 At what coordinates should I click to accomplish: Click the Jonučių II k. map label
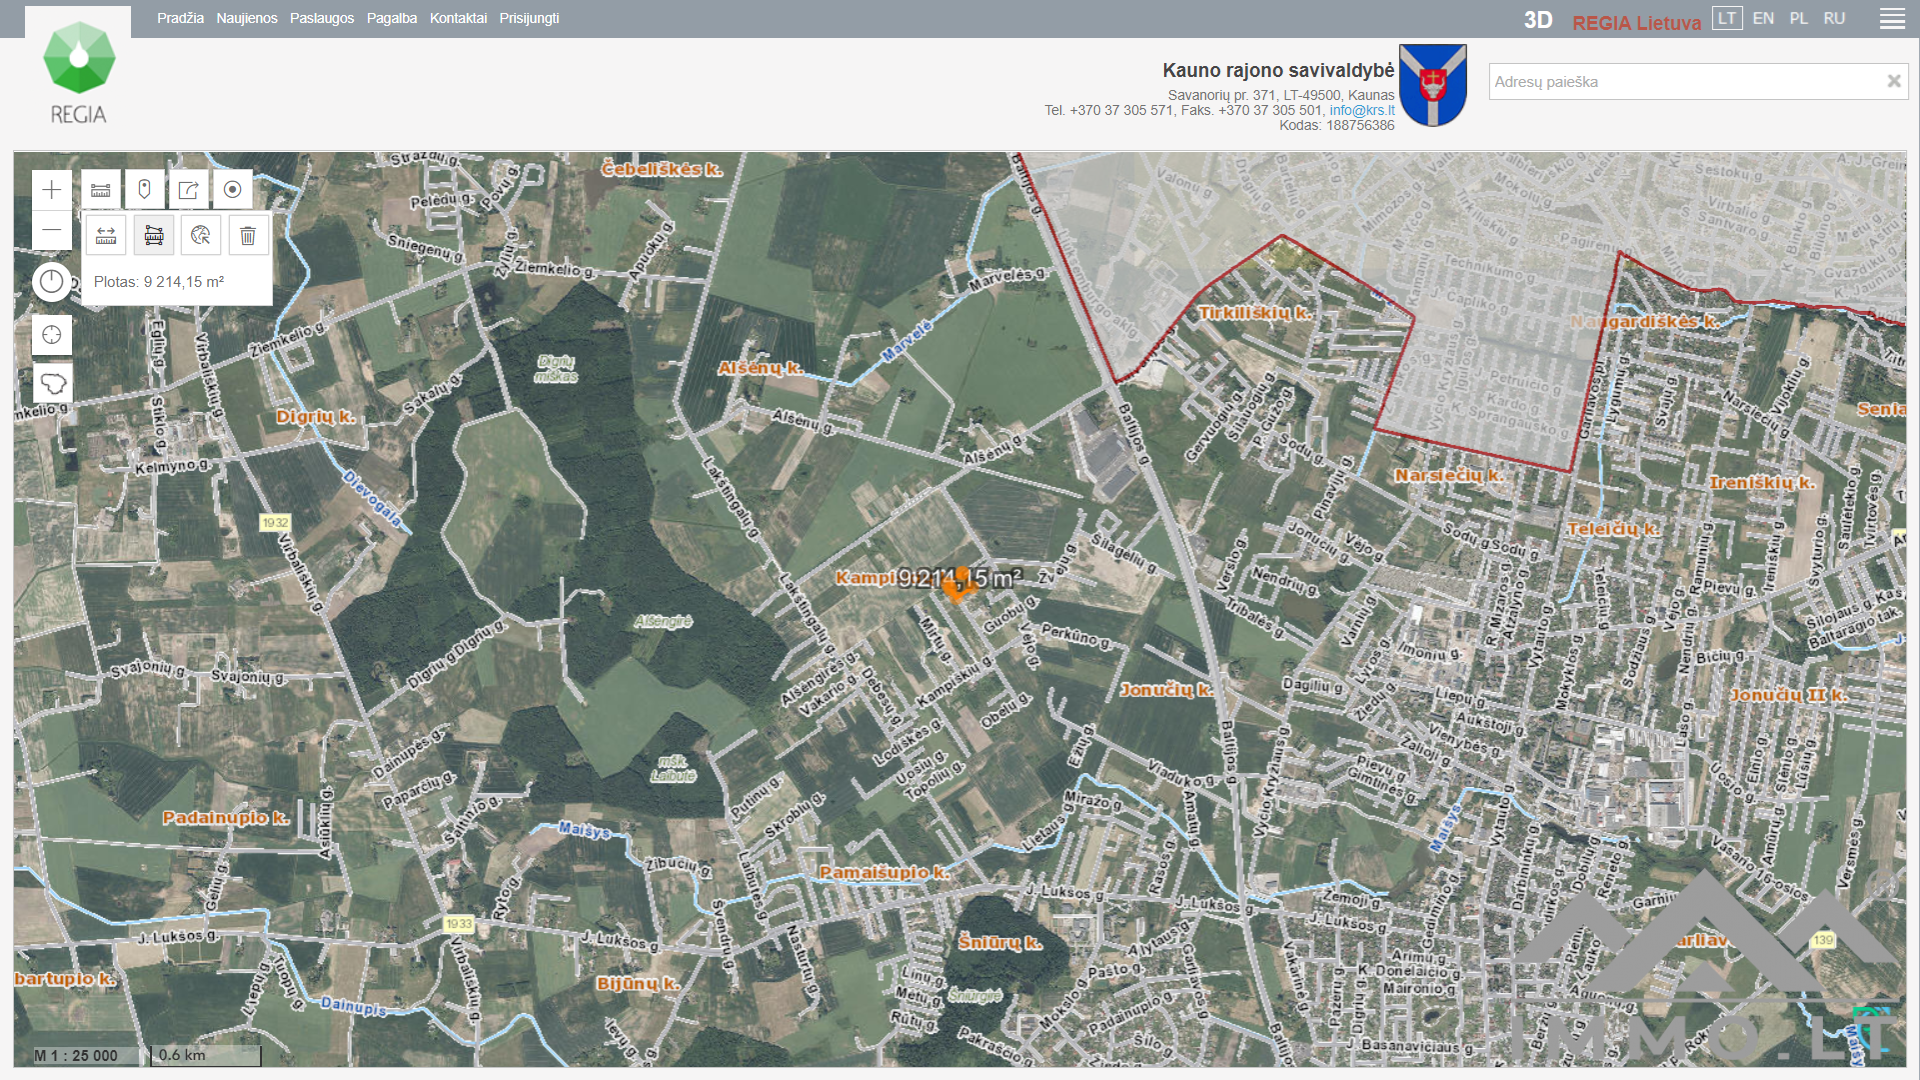1788,695
